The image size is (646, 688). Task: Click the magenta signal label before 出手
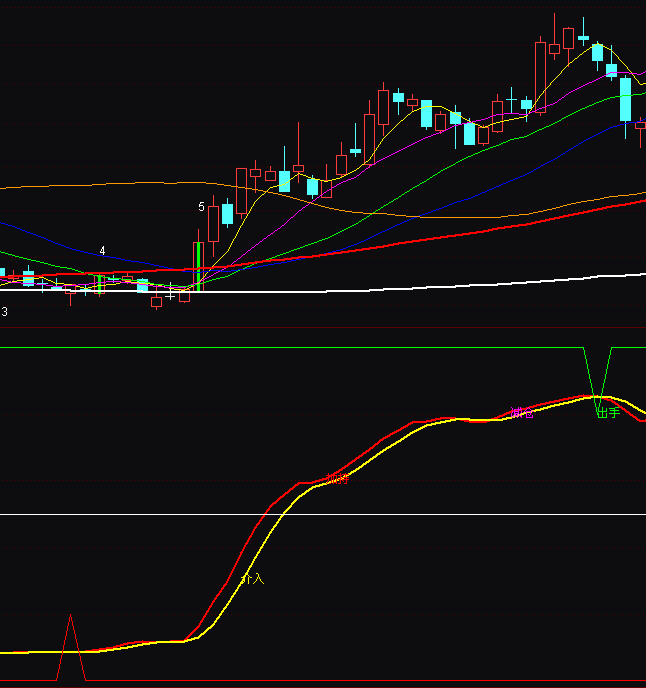521,412
